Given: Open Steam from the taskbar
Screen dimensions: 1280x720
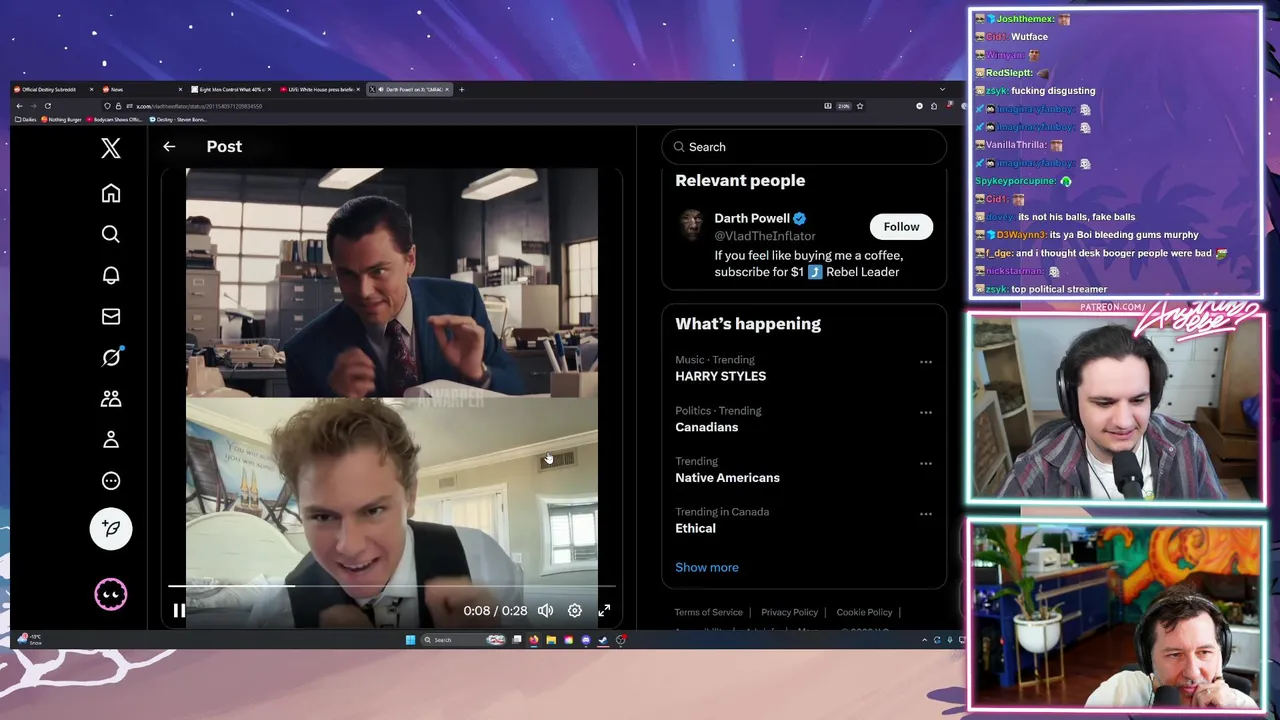Looking at the screenshot, I should pos(603,640).
